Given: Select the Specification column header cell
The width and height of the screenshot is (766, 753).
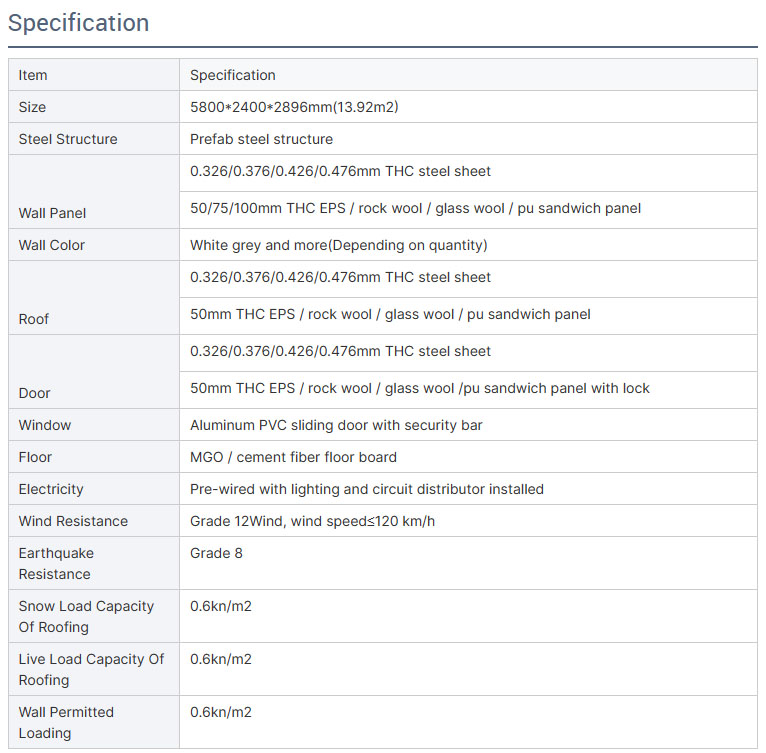Looking at the screenshot, I should point(468,75).
